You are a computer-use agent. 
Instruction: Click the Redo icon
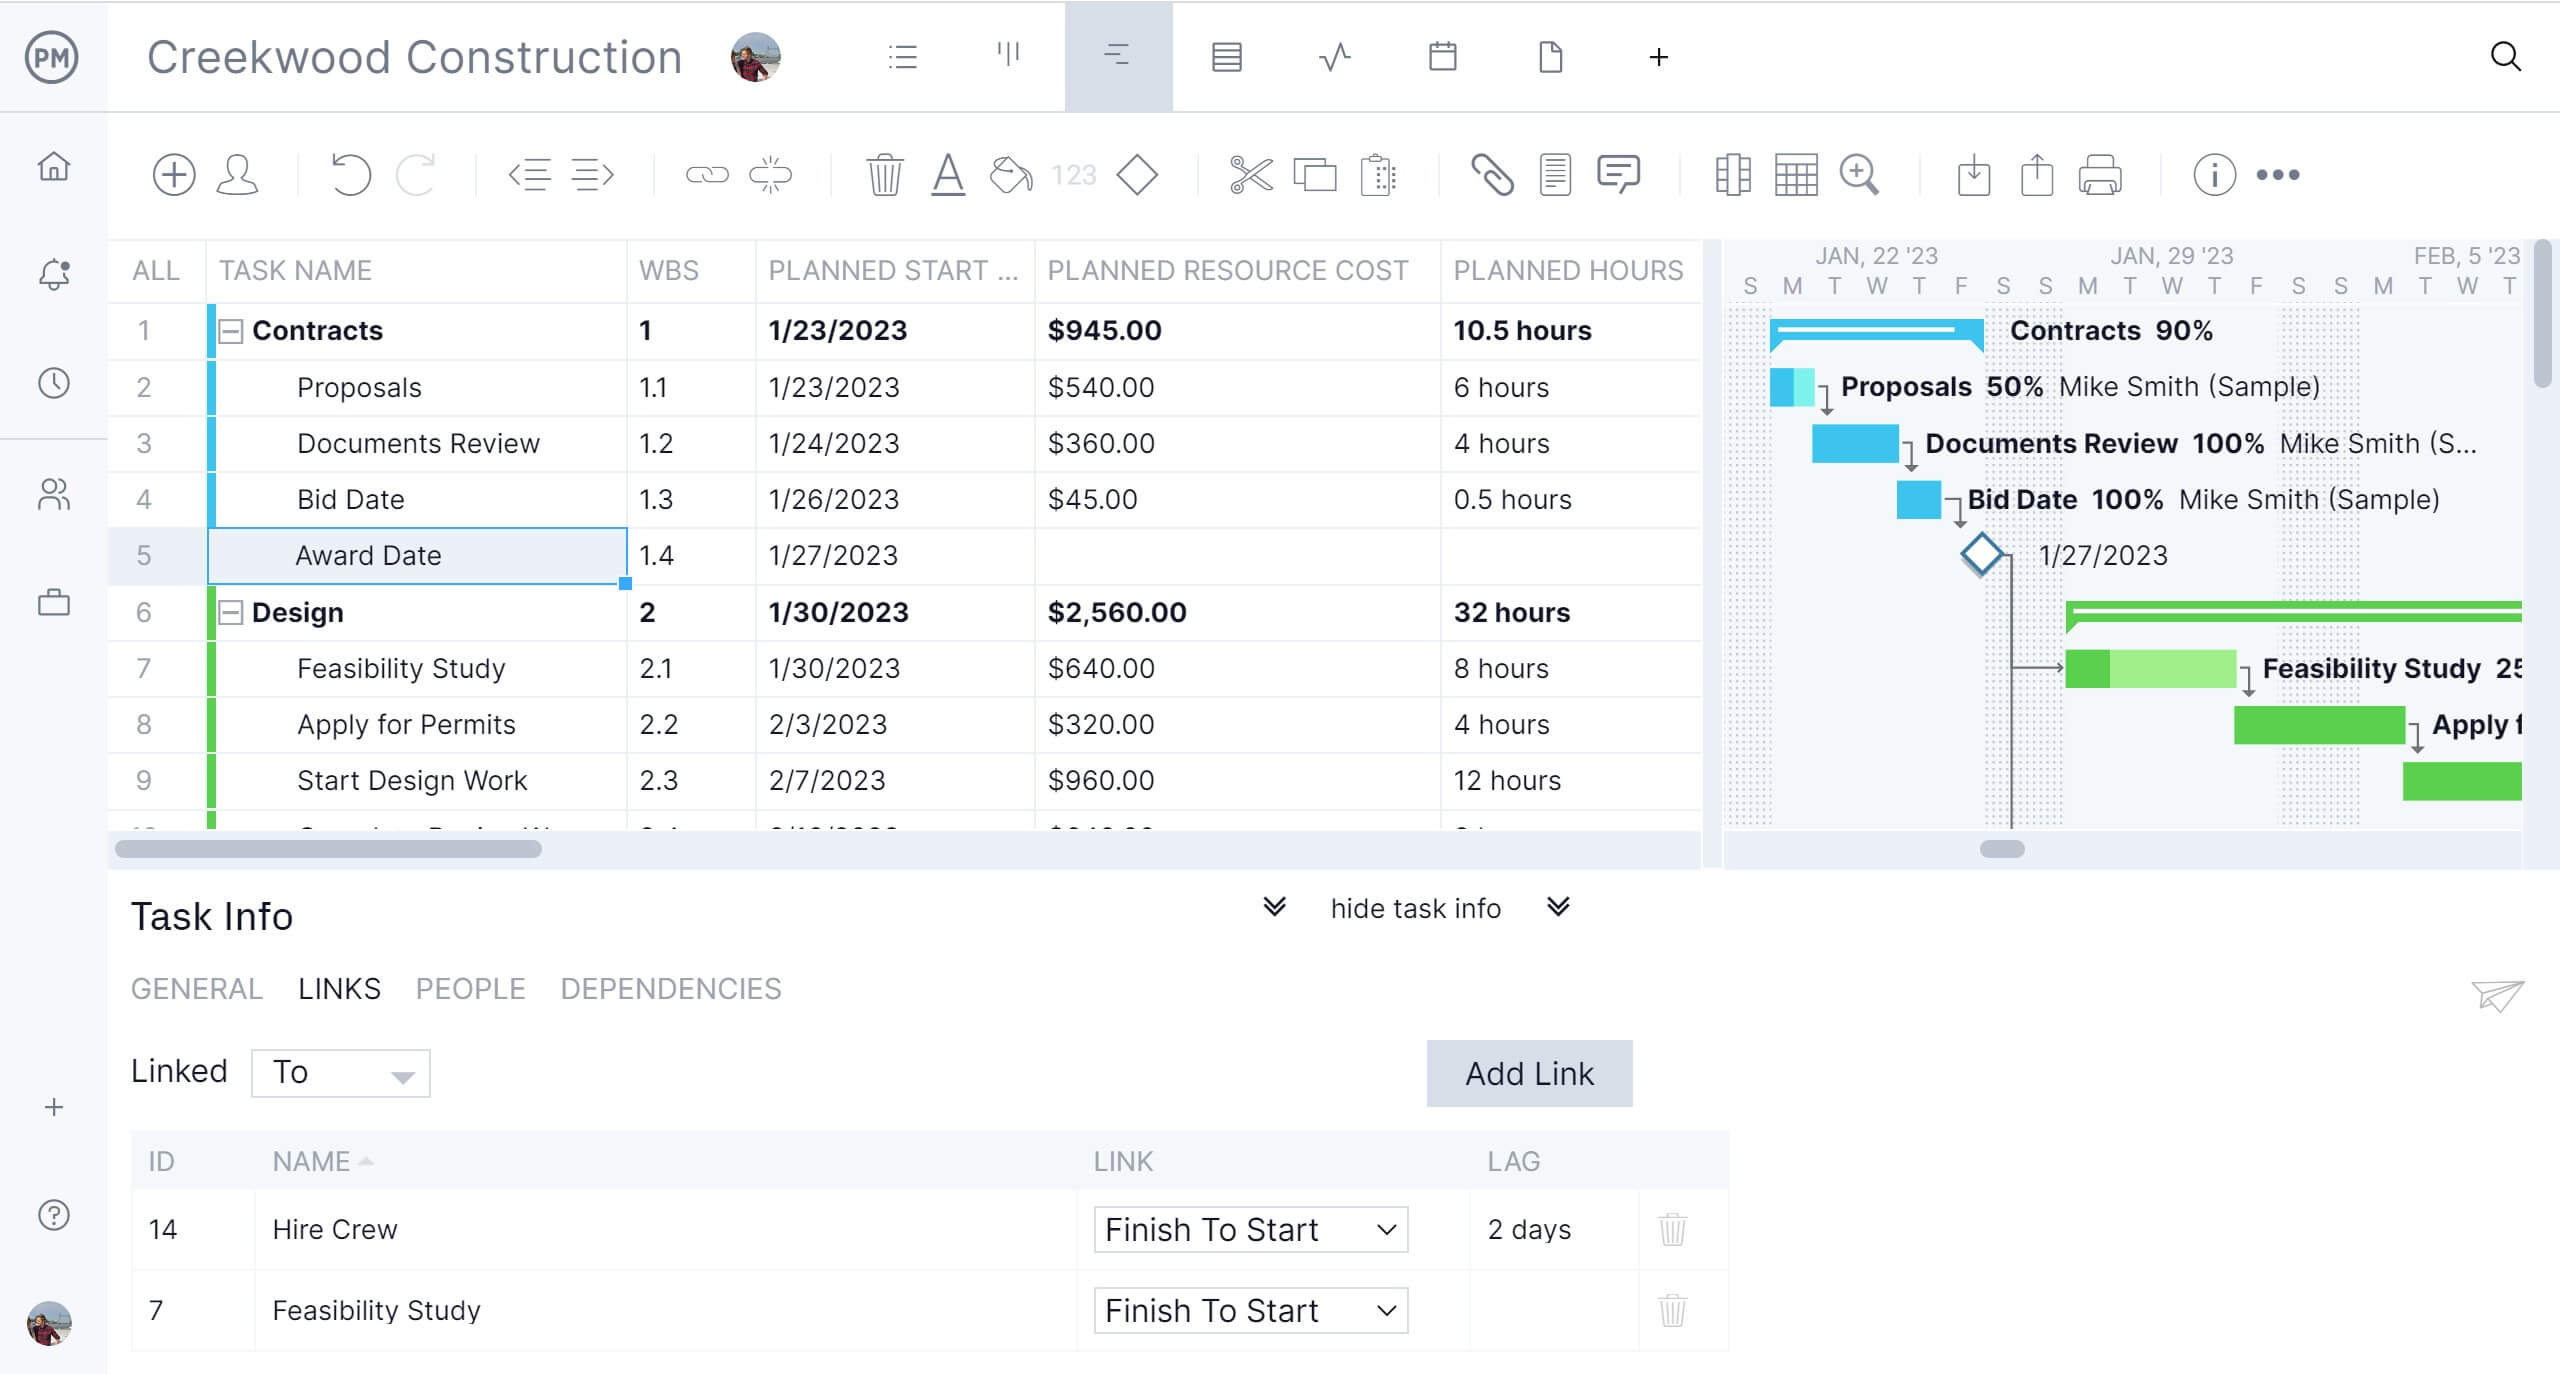click(418, 174)
